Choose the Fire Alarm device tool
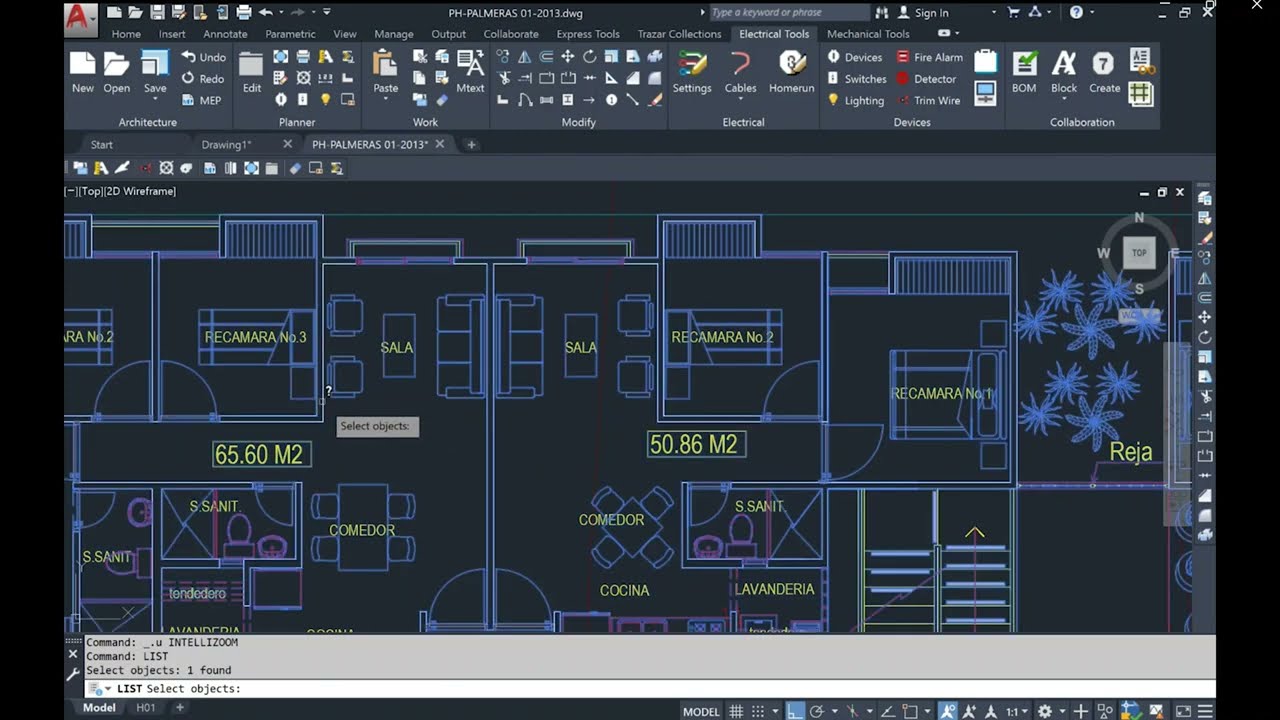This screenshot has width=1280, height=720. coord(929,57)
